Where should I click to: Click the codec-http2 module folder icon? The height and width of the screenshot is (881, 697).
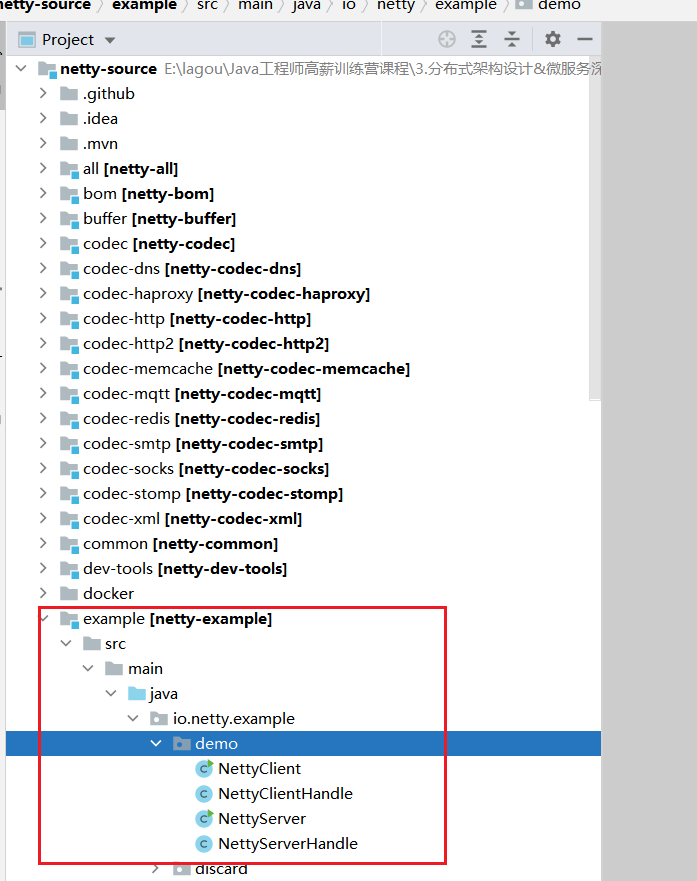[x=69, y=344]
